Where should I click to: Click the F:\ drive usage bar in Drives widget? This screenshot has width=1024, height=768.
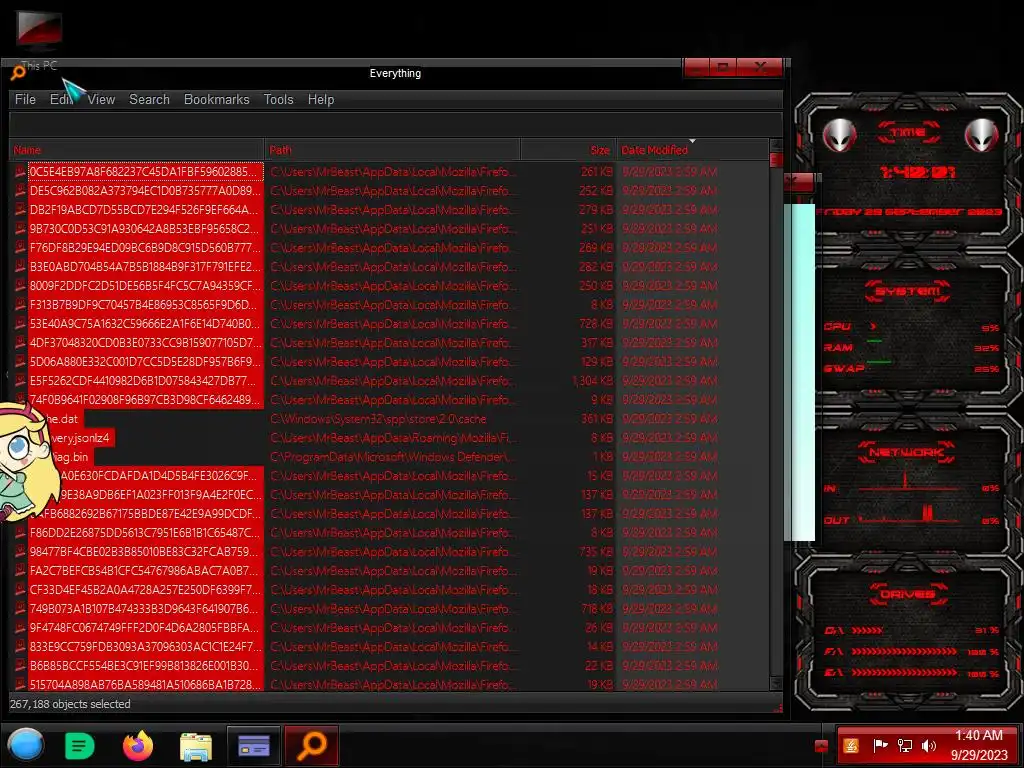pos(904,652)
